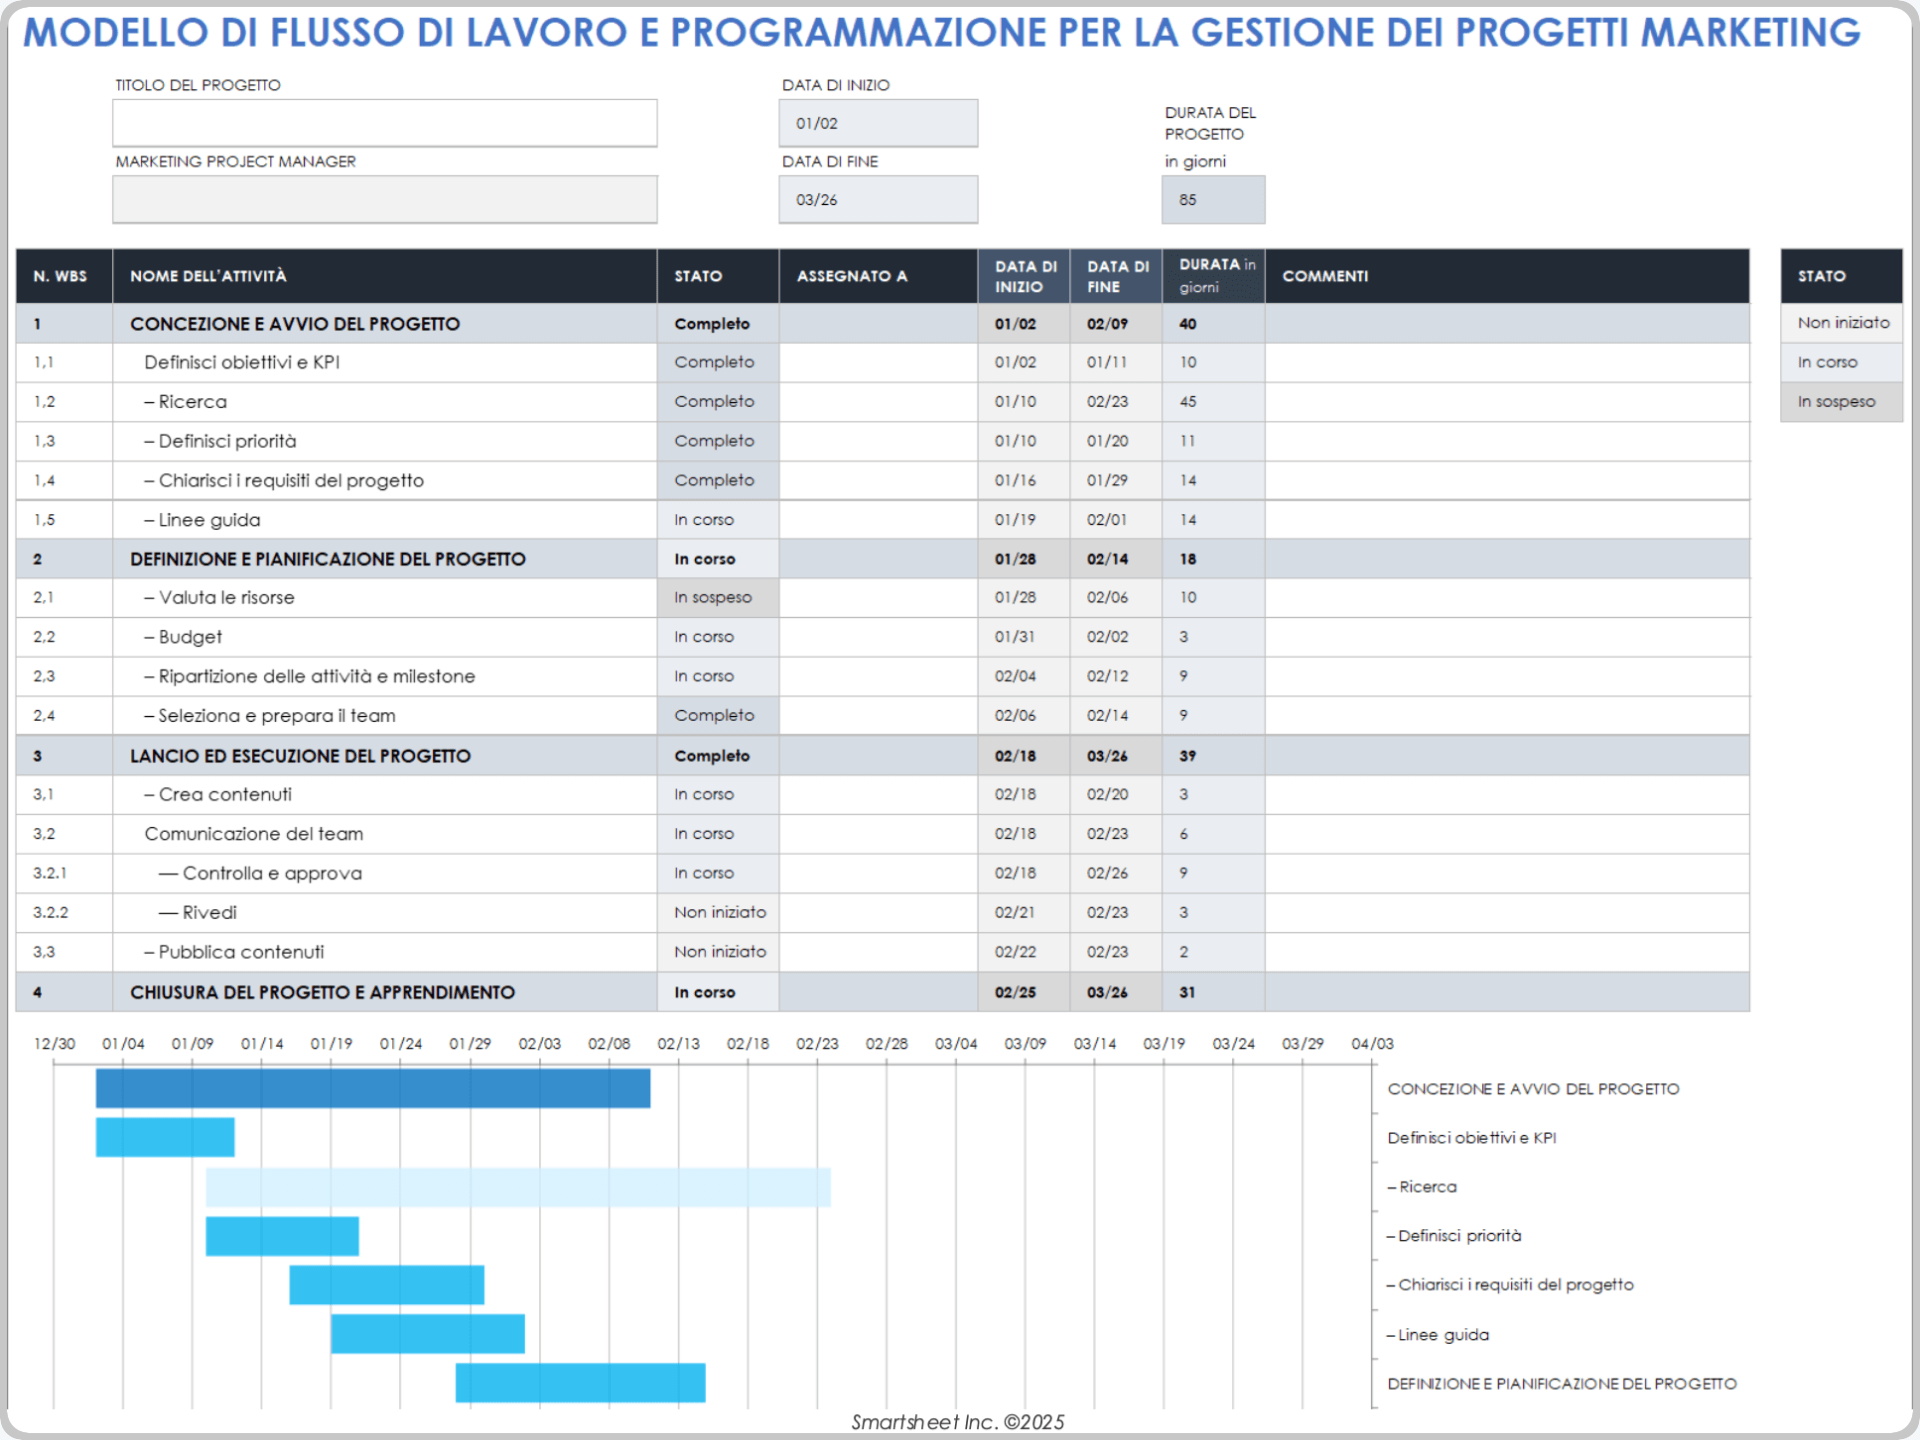Click the Durata in giorni column header
Viewport: 1920px width, 1440px height.
pyautogui.click(x=1213, y=276)
